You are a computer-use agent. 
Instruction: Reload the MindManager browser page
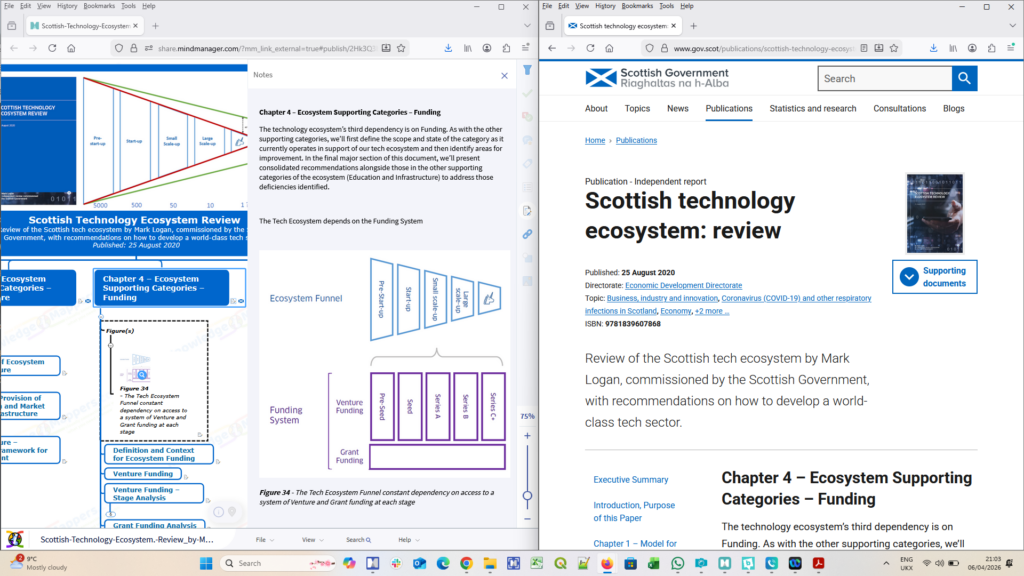(52, 48)
